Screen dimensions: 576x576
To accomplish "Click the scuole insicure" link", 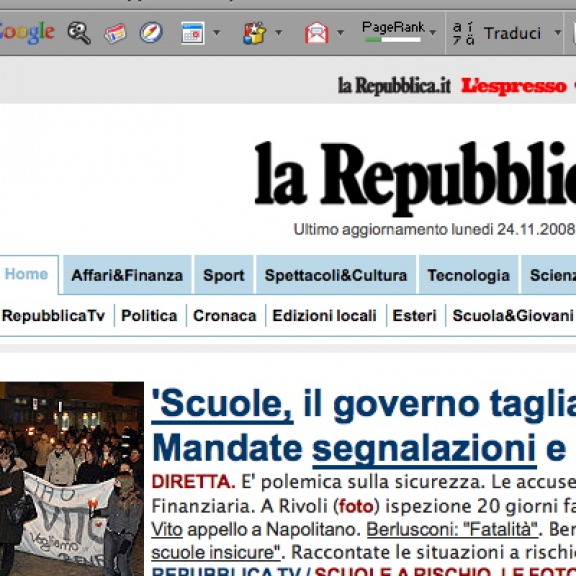I will (216, 552).
